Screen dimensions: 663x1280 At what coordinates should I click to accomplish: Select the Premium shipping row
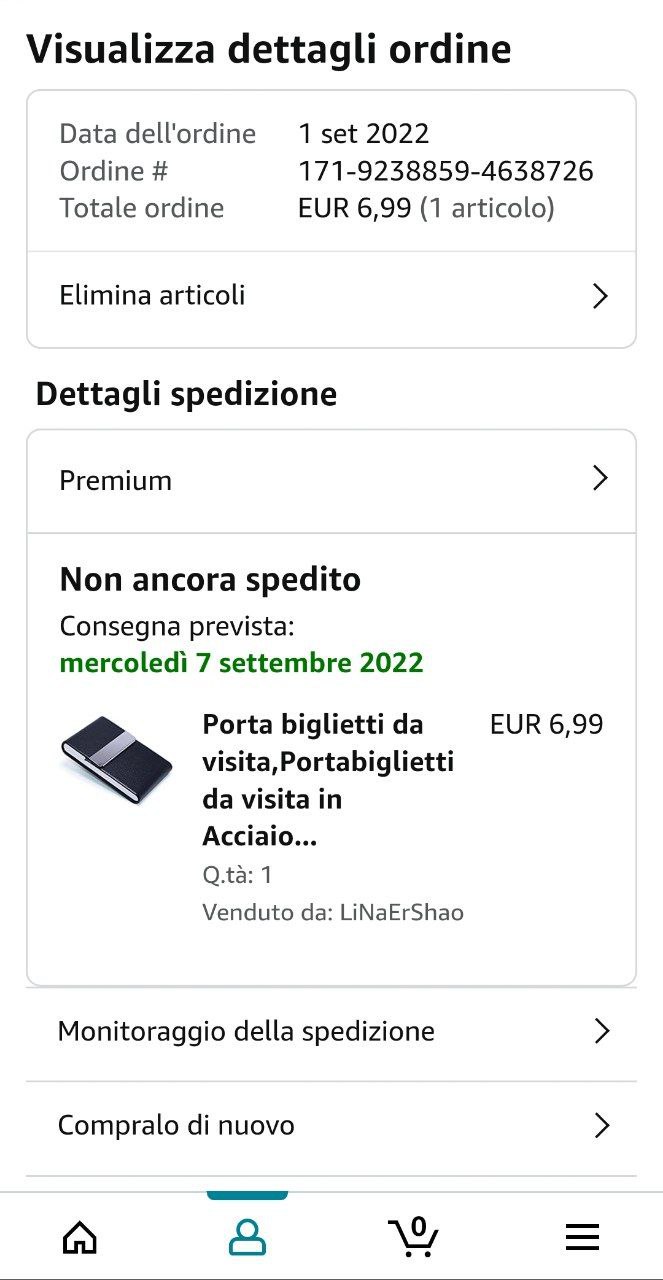click(x=116, y=481)
